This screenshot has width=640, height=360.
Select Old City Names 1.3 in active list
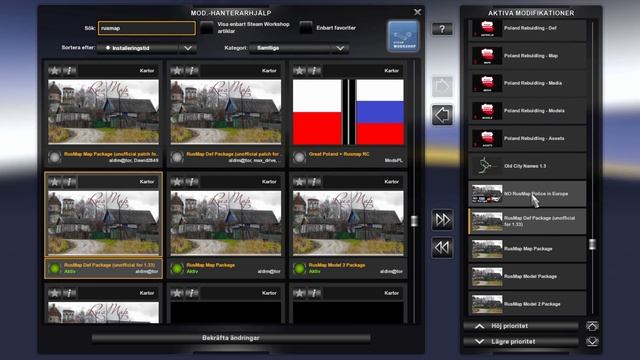click(527, 166)
